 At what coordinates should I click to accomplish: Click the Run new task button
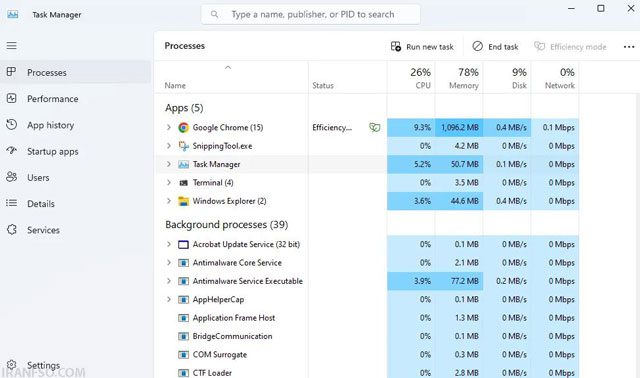(422, 47)
